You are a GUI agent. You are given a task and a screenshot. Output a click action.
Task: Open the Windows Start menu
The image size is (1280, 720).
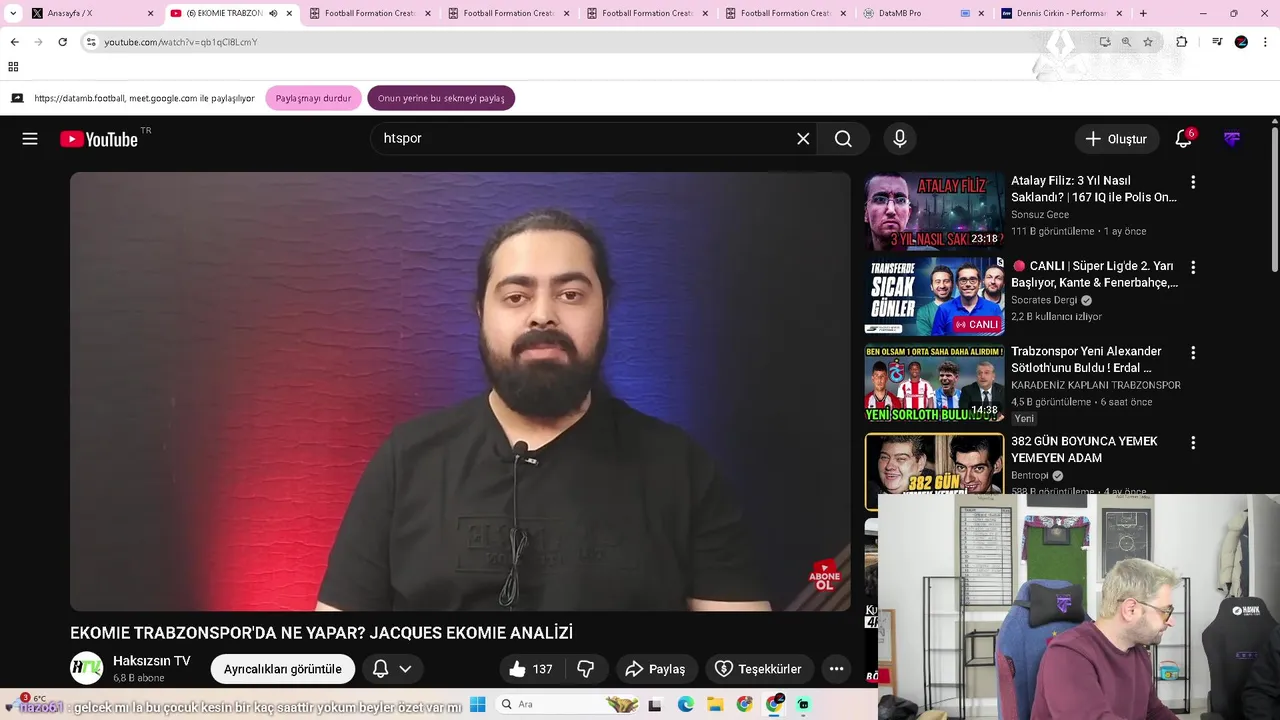pyautogui.click(x=477, y=704)
